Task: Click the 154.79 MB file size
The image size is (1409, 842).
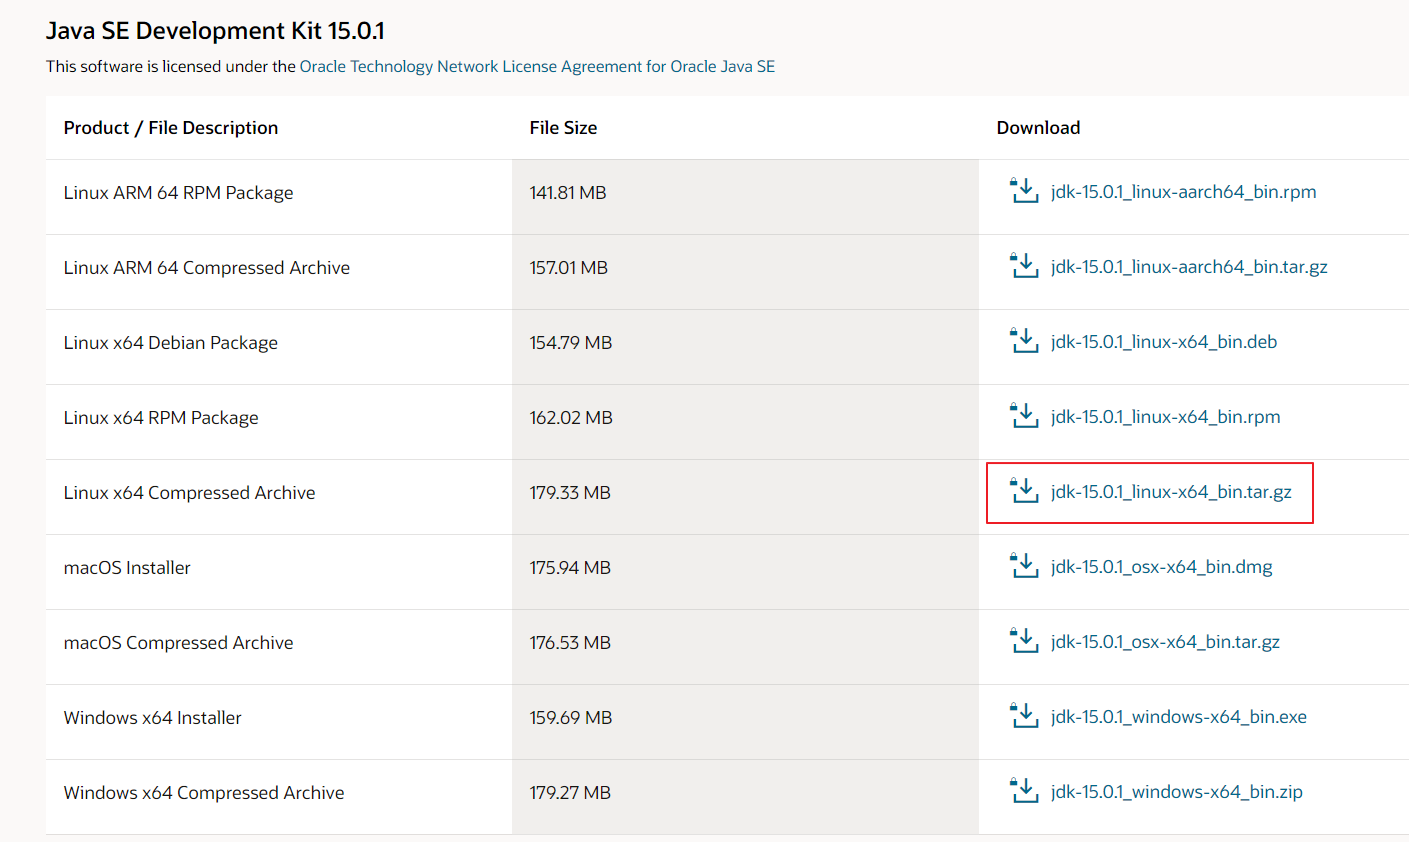Action: click(x=571, y=343)
